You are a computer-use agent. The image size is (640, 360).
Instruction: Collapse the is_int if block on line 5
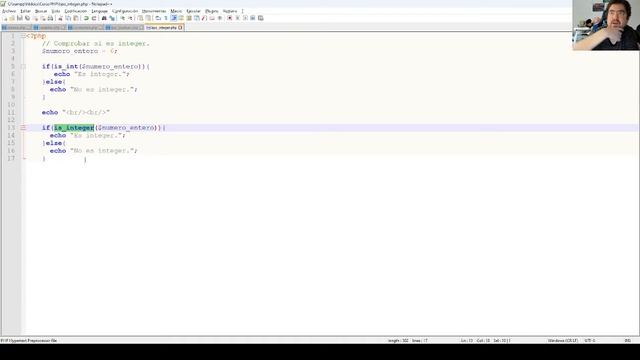23,67
